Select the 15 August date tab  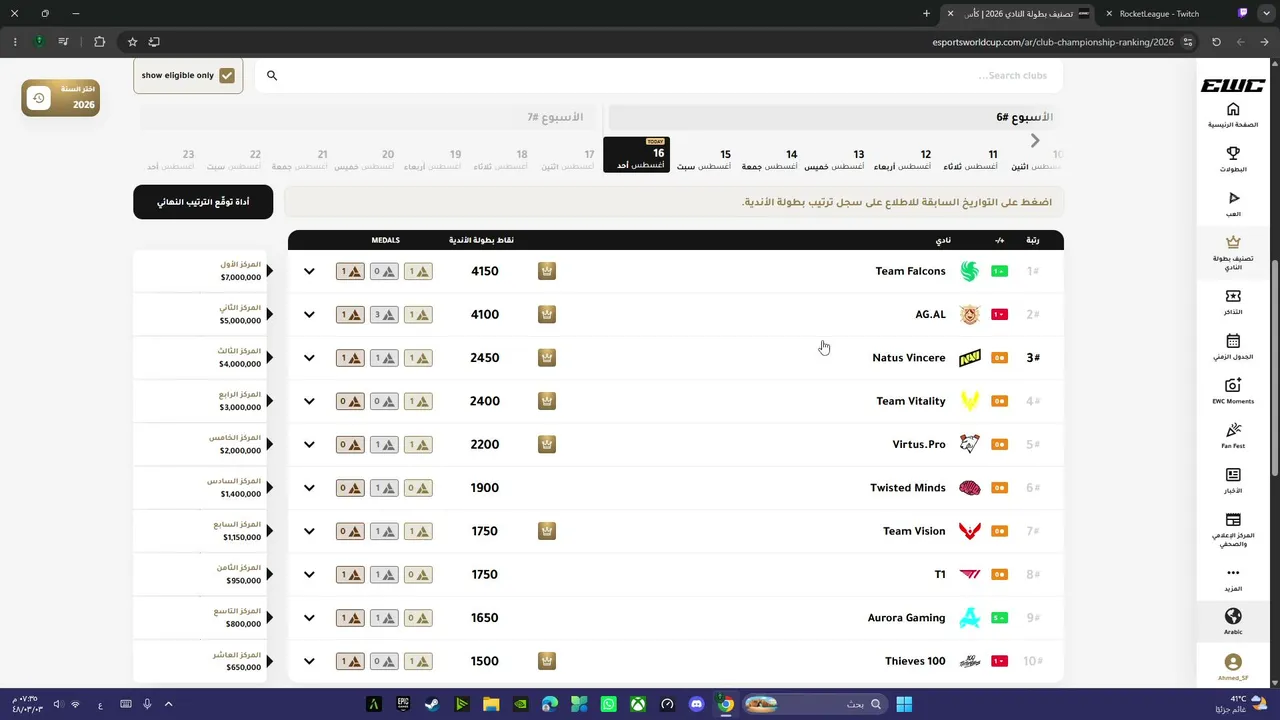[x=704, y=159]
